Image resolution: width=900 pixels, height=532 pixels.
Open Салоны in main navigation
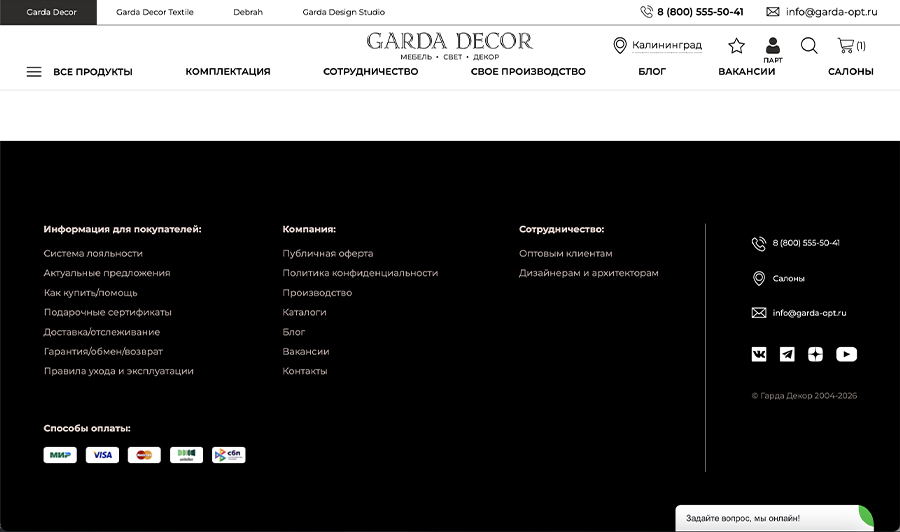point(851,72)
